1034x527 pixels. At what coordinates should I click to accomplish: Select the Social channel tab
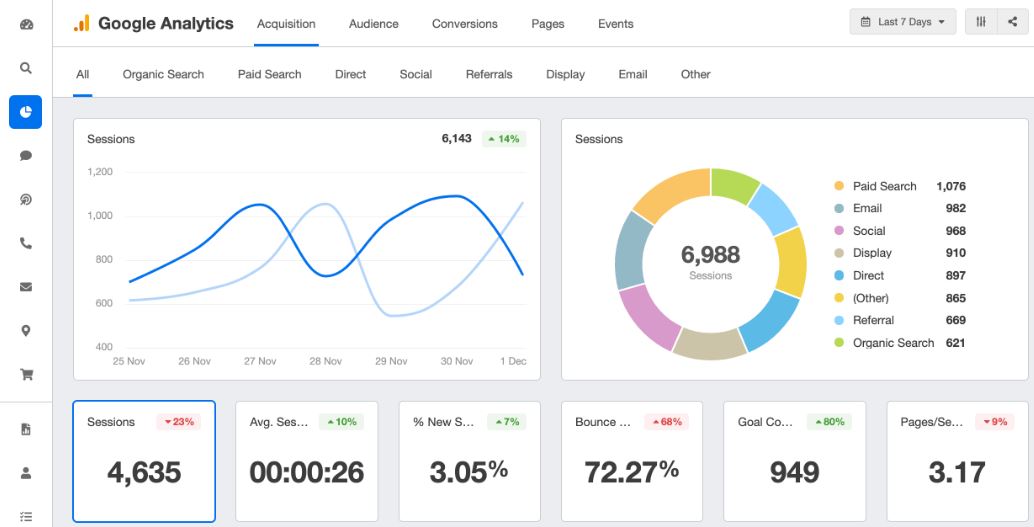pyautogui.click(x=416, y=75)
